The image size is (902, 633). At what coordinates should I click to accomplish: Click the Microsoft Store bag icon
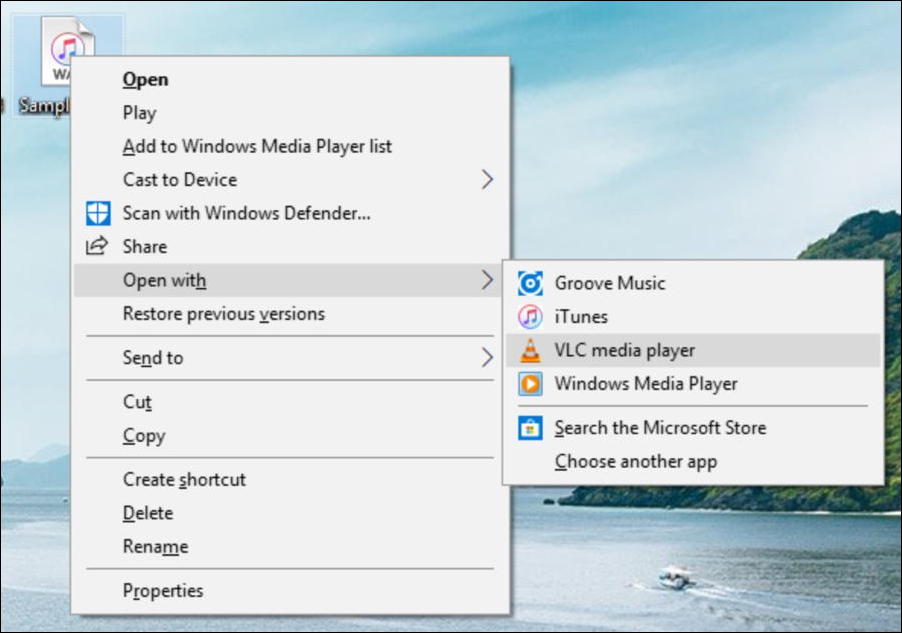(530, 428)
